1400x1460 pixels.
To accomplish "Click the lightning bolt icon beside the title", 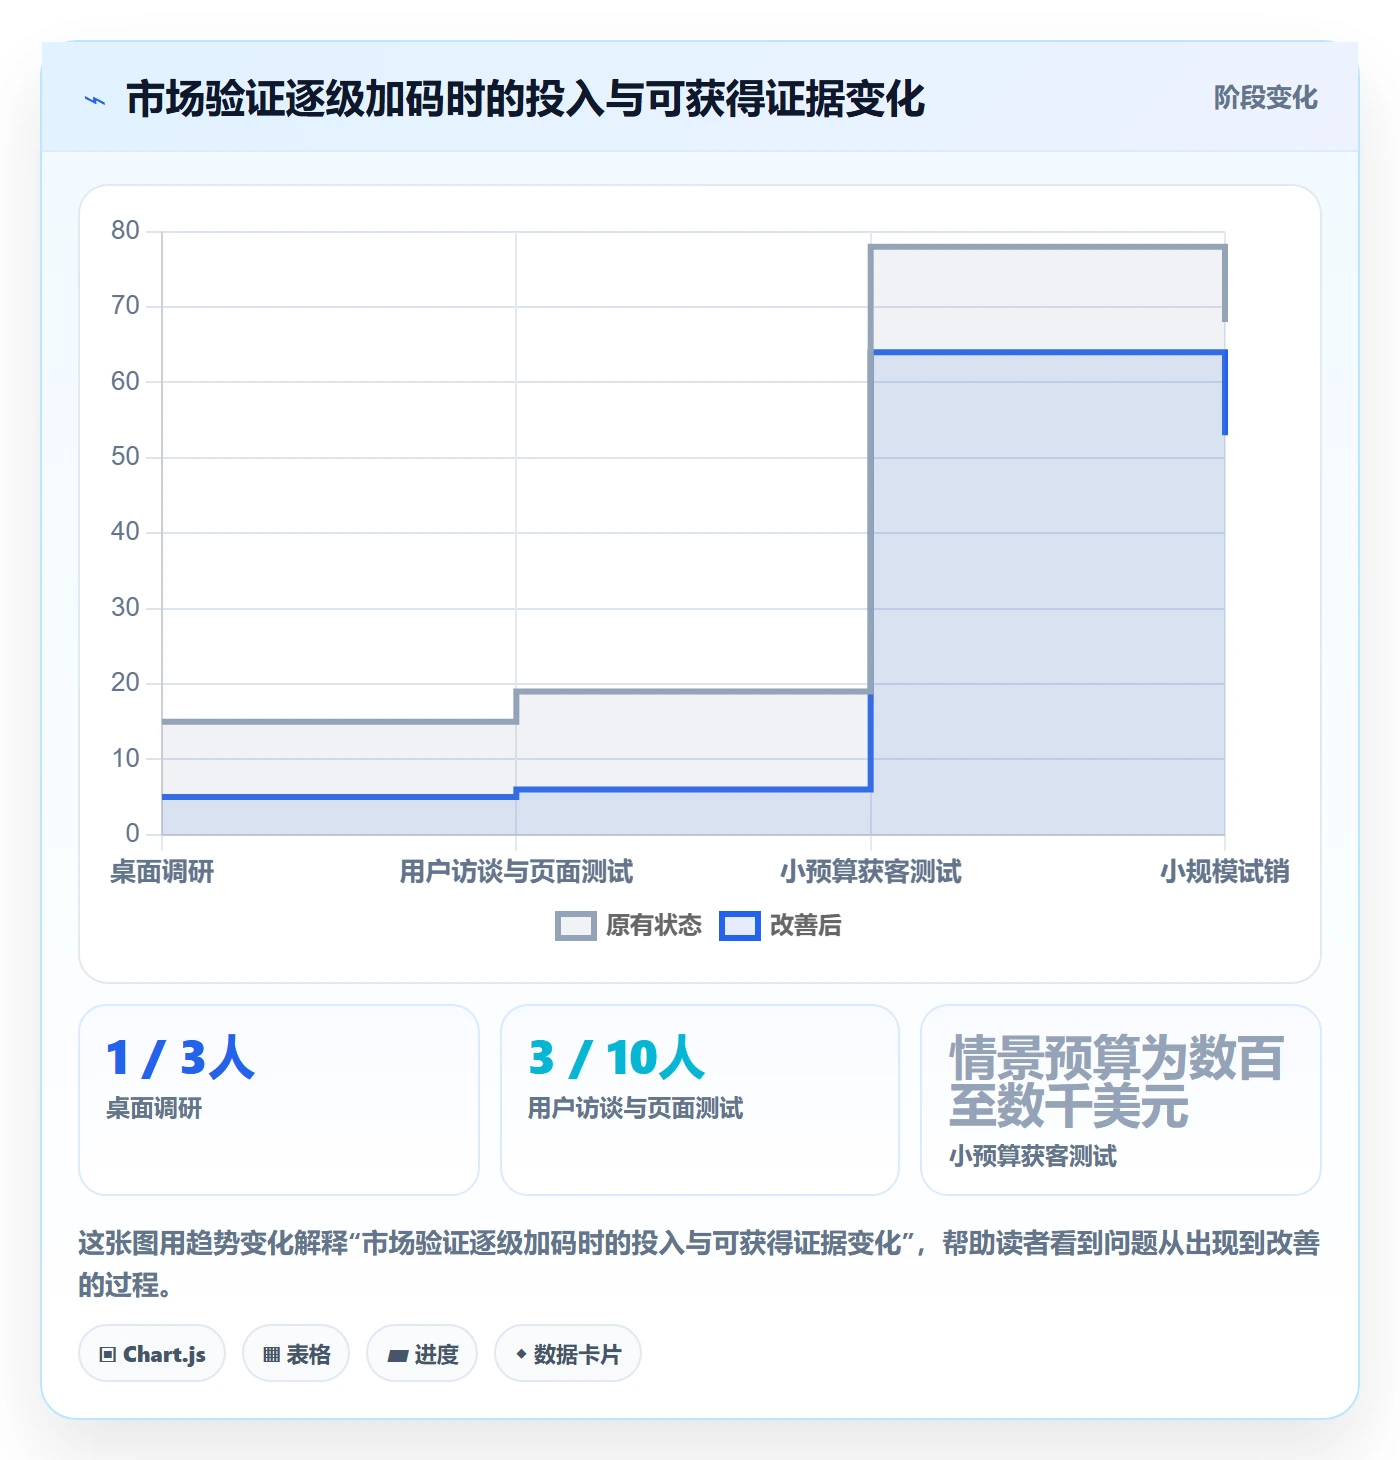I will (x=95, y=100).
